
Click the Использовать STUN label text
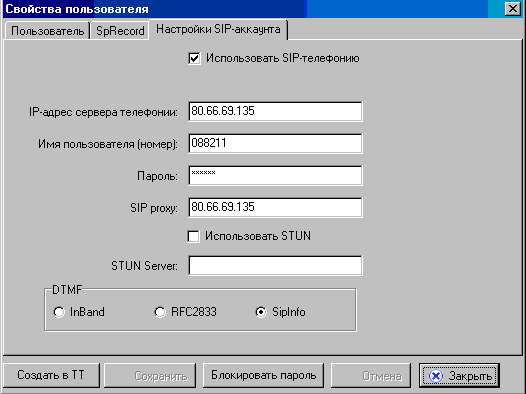[x=258, y=236]
